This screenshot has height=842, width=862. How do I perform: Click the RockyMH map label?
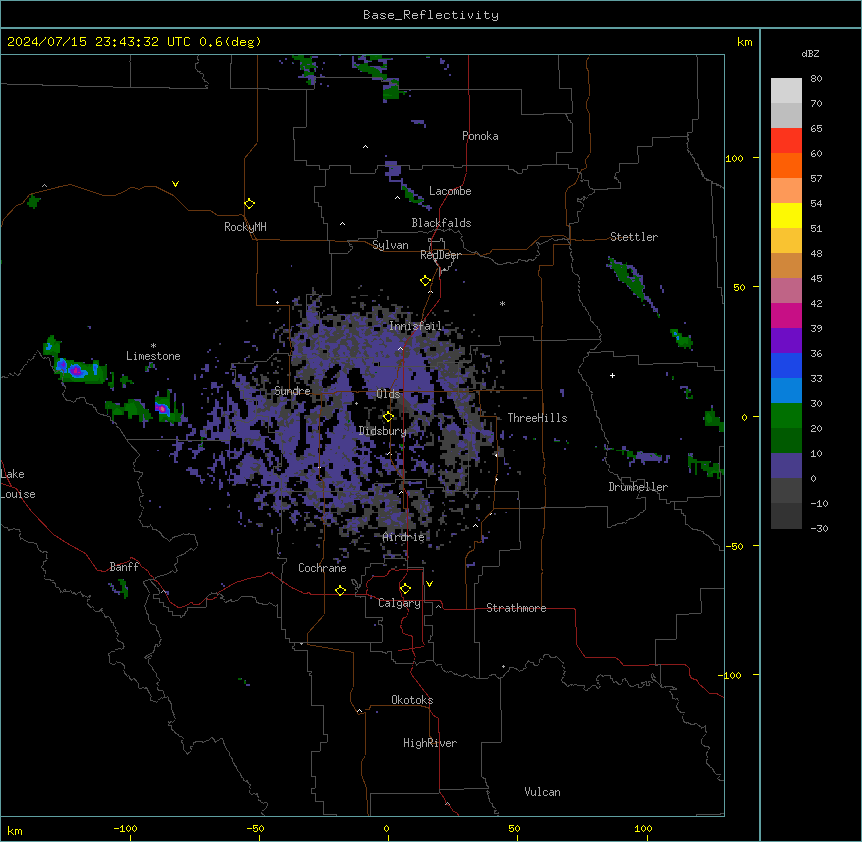[x=245, y=227]
